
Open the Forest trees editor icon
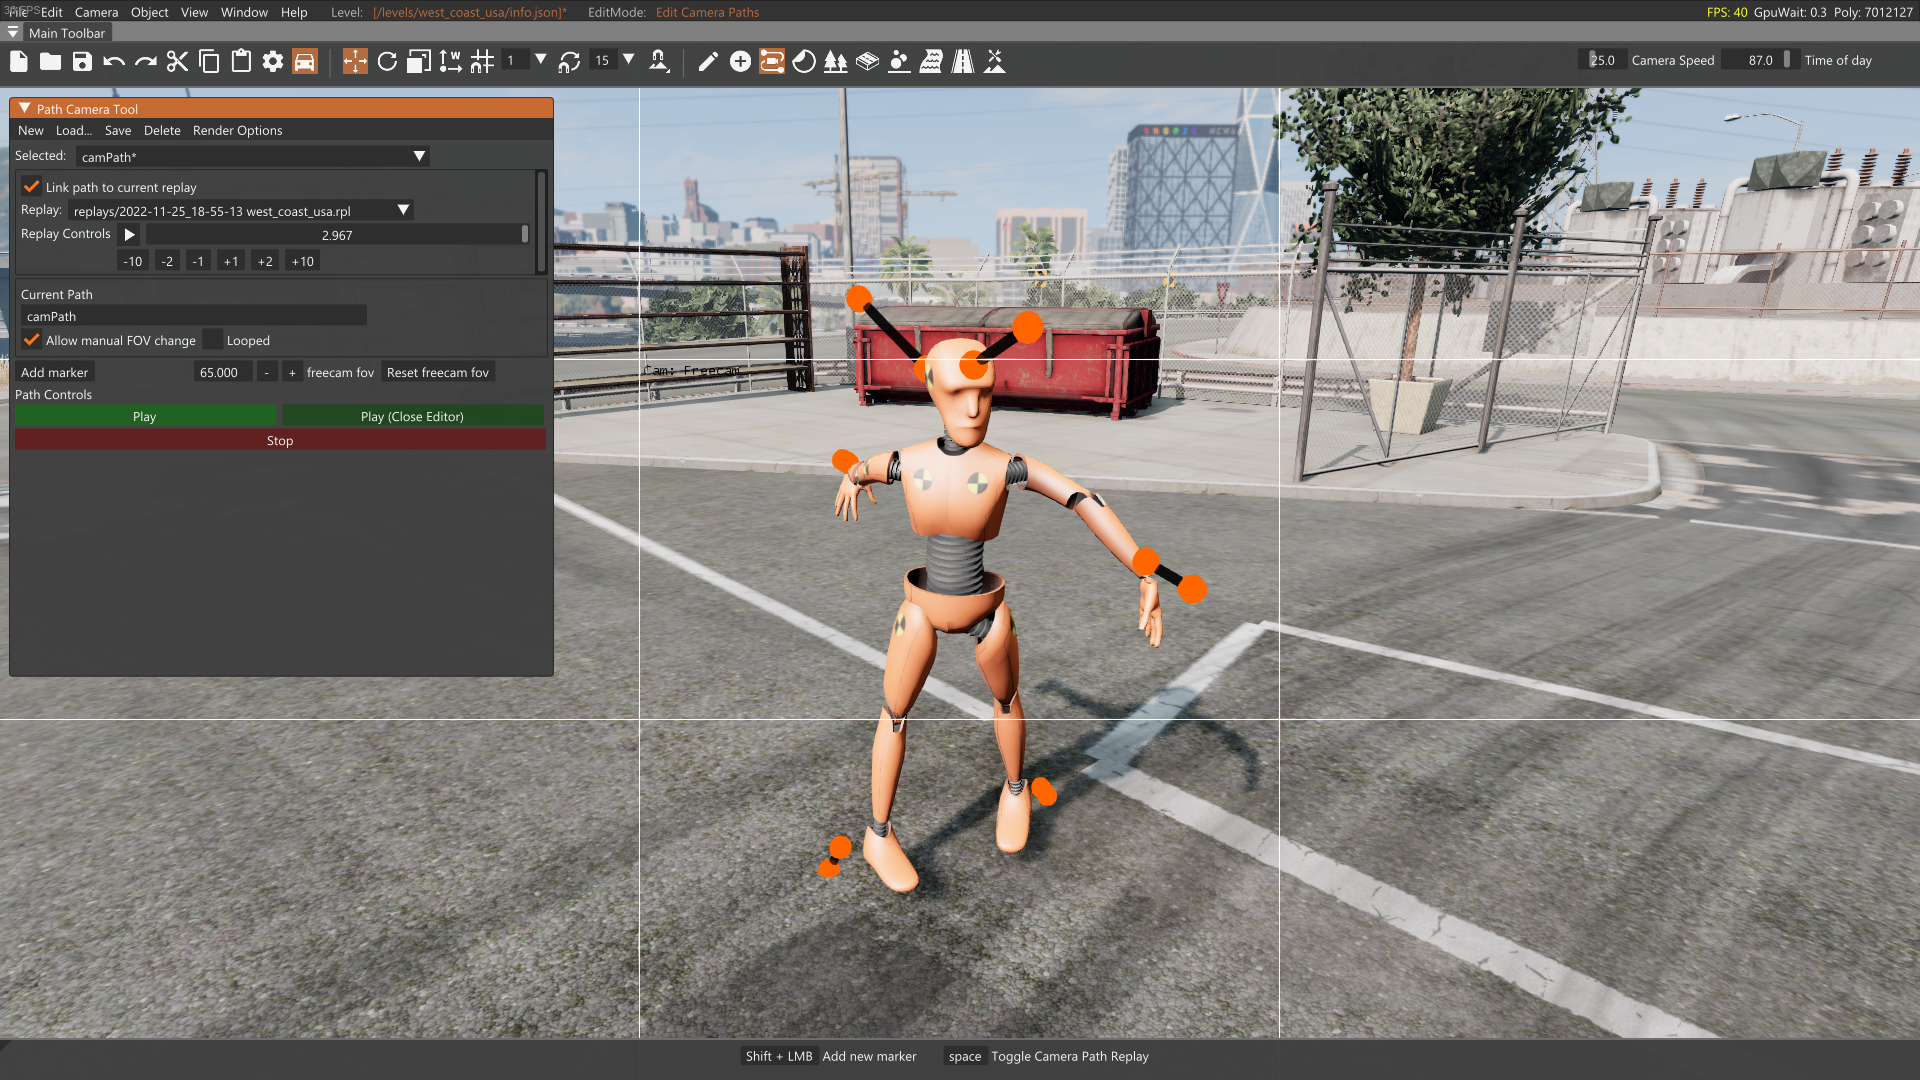[836, 61]
